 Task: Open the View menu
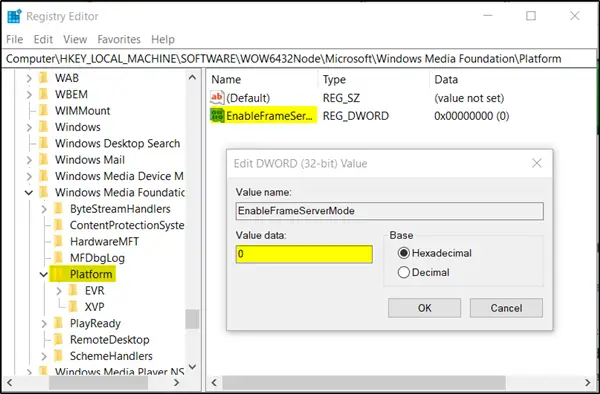pyautogui.click(x=75, y=39)
